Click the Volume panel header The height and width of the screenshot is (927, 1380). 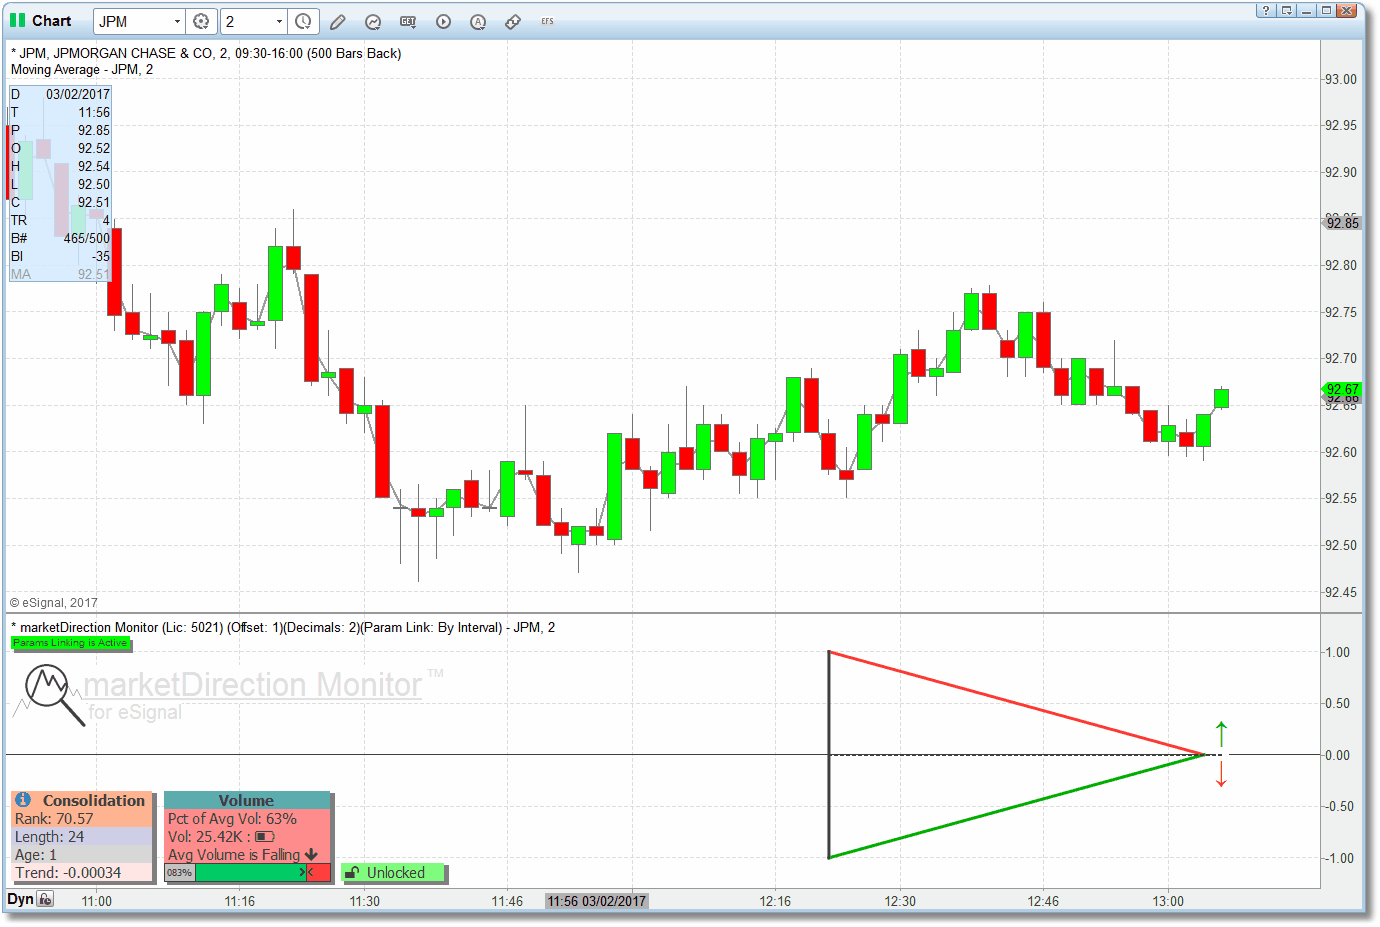coord(246,800)
